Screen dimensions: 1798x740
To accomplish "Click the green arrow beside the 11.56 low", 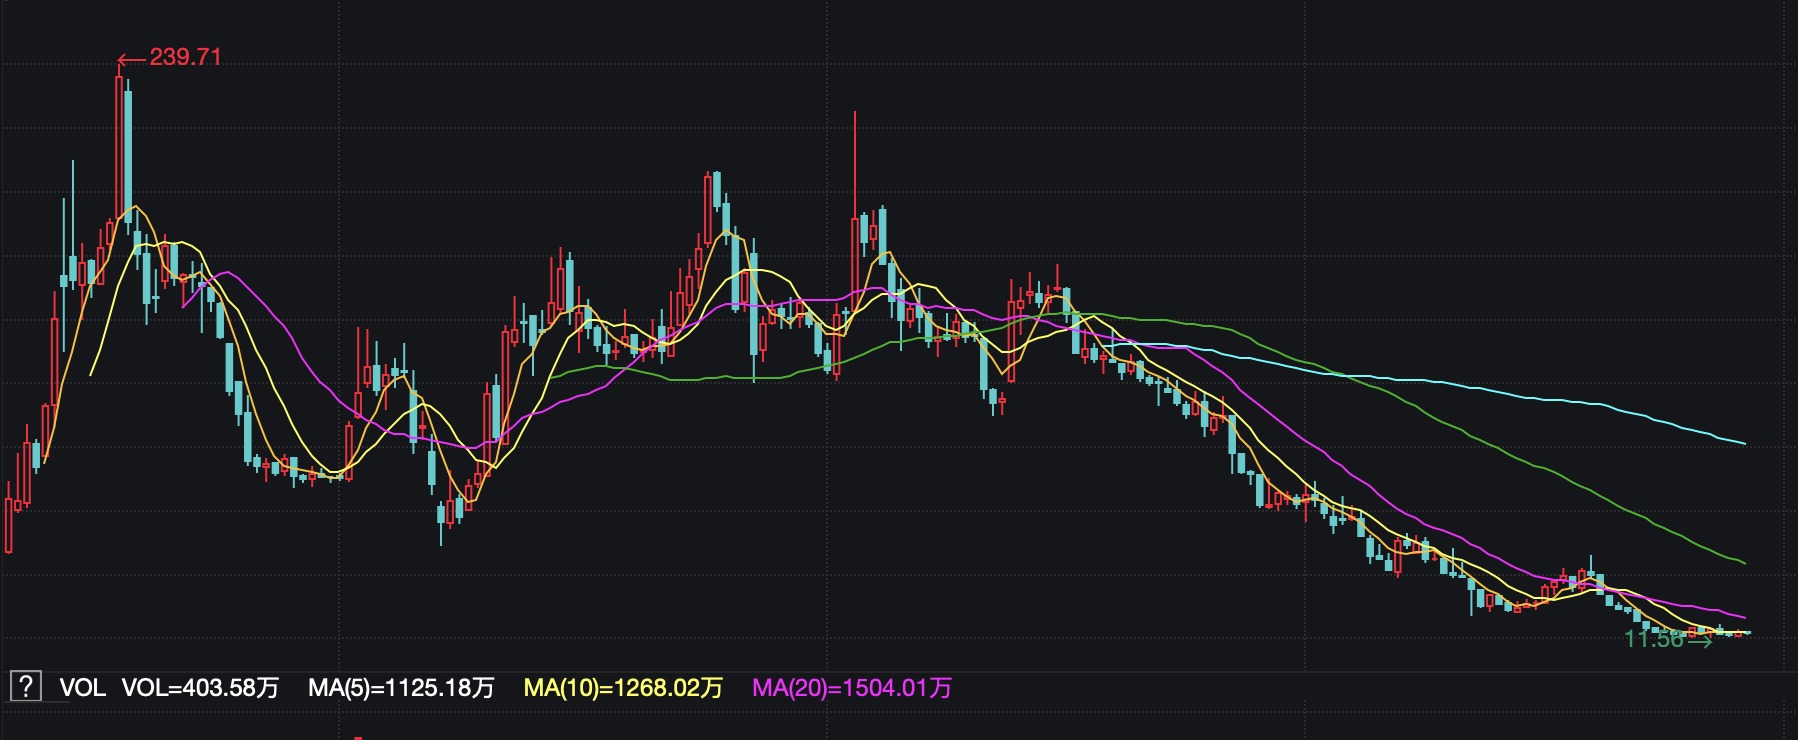I will coord(1700,641).
